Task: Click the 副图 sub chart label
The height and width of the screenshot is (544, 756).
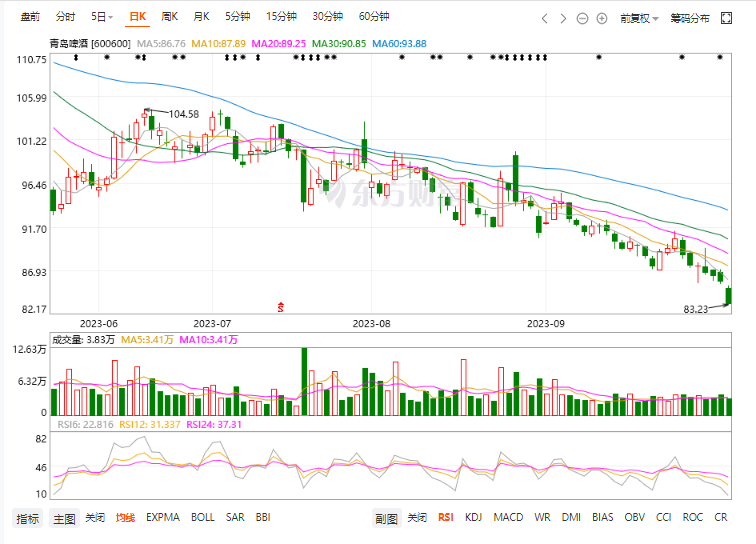Action: 386,519
